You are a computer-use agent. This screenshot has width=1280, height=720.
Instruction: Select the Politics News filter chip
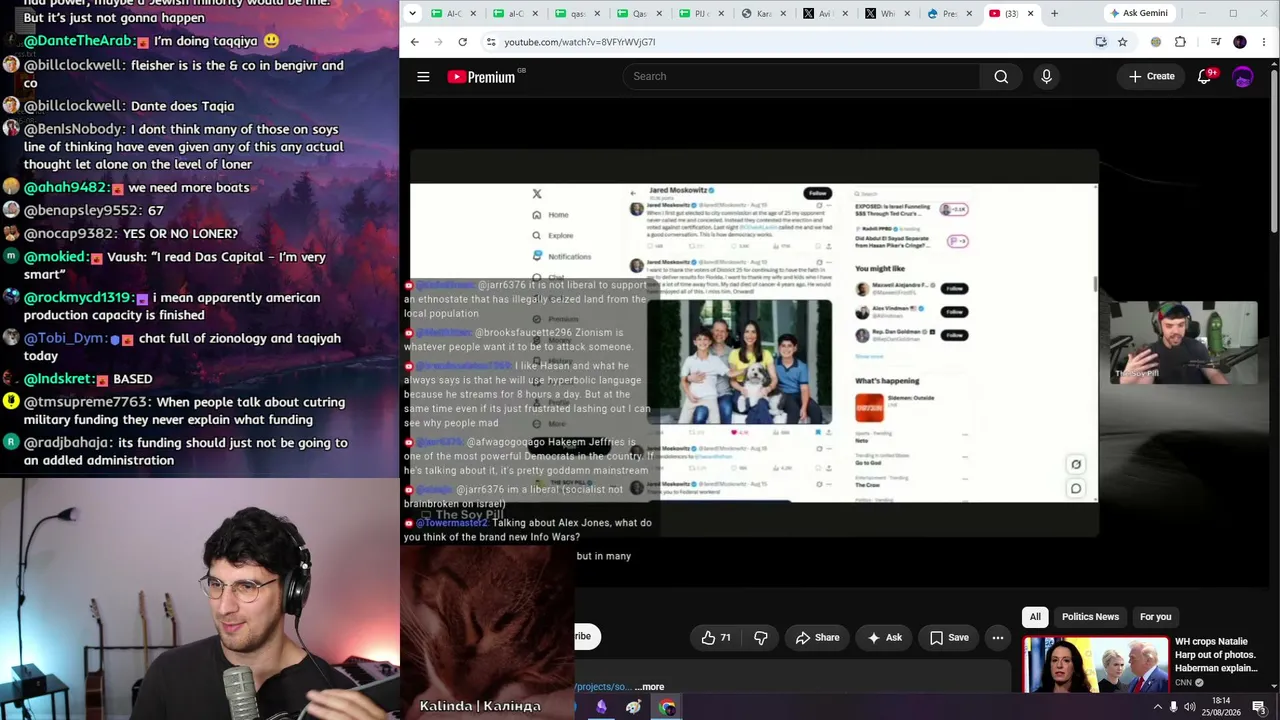[1090, 617]
